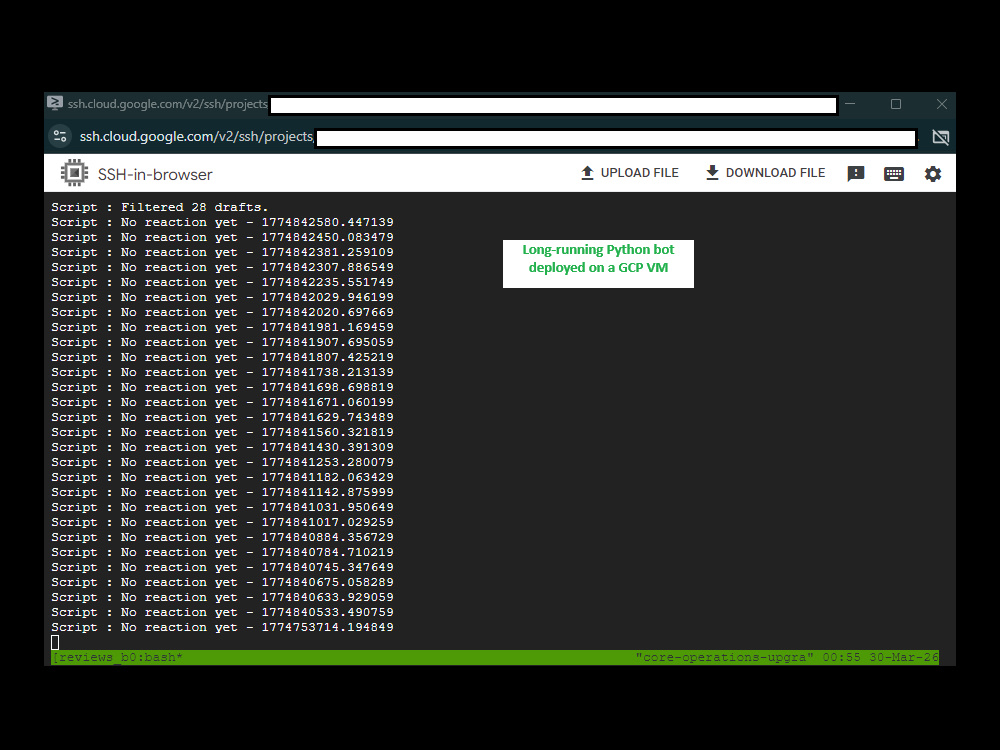Click the log line ending 1774842450.083479

click(223, 237)
